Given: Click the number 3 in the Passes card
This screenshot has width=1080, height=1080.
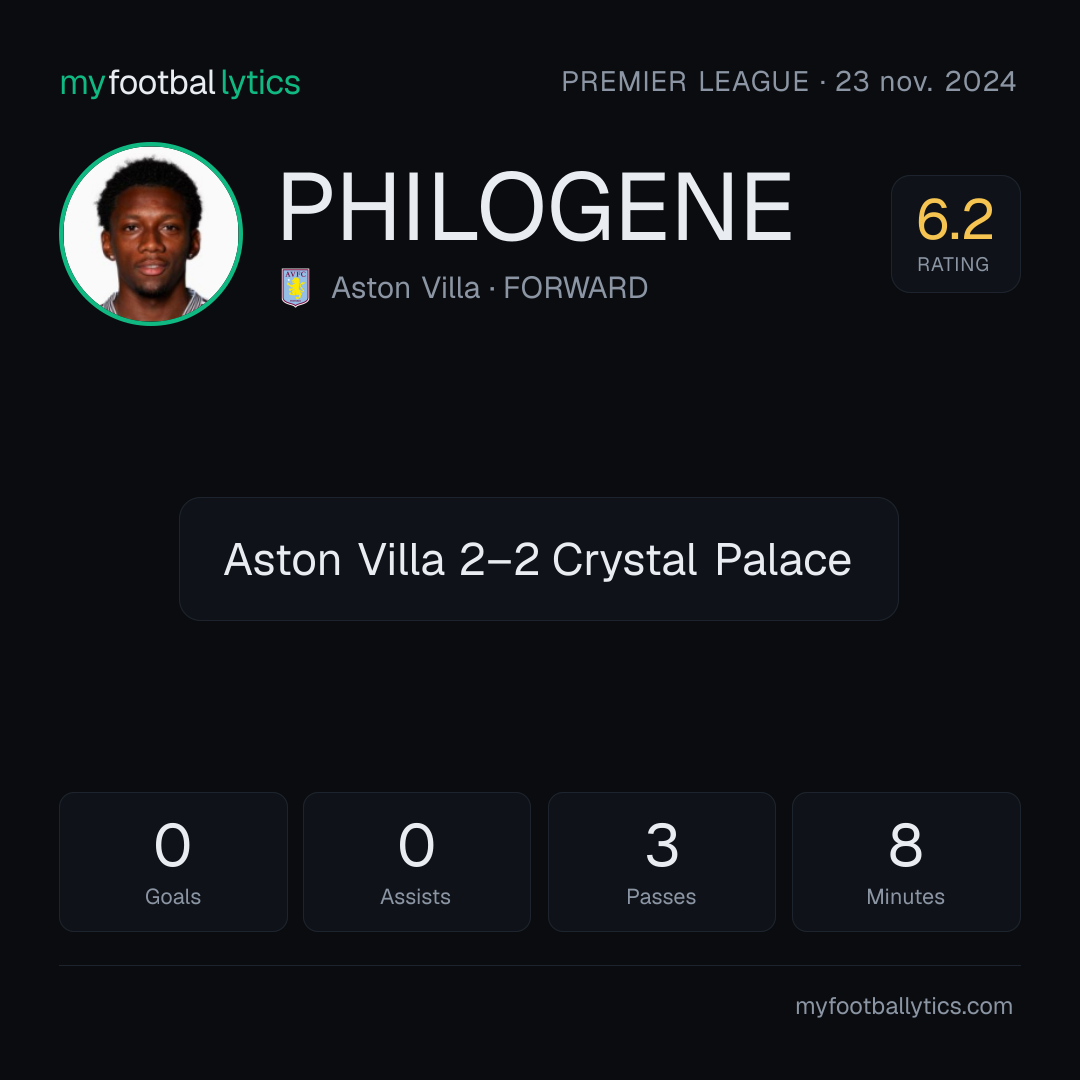Looking at the screenshot, I should click(x=662, y=844).
